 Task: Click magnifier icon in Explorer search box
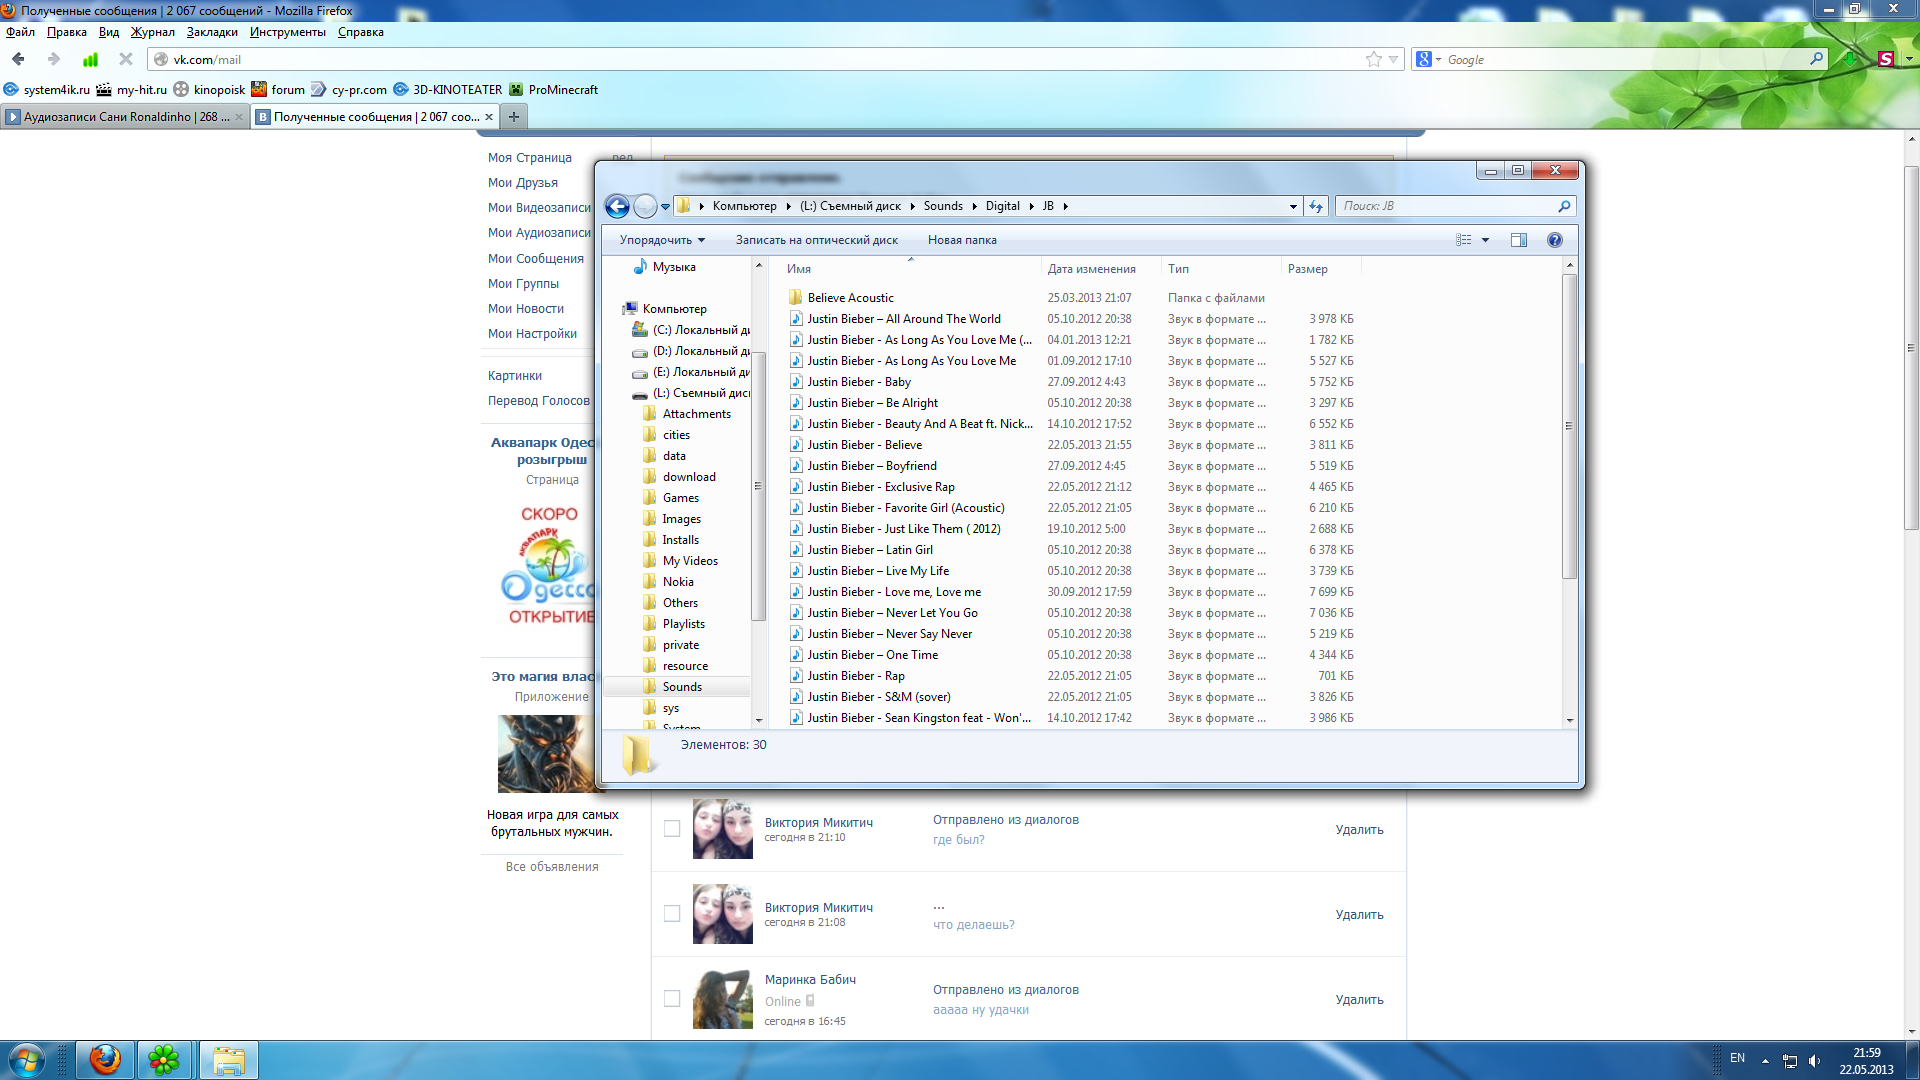[1565, 206]
